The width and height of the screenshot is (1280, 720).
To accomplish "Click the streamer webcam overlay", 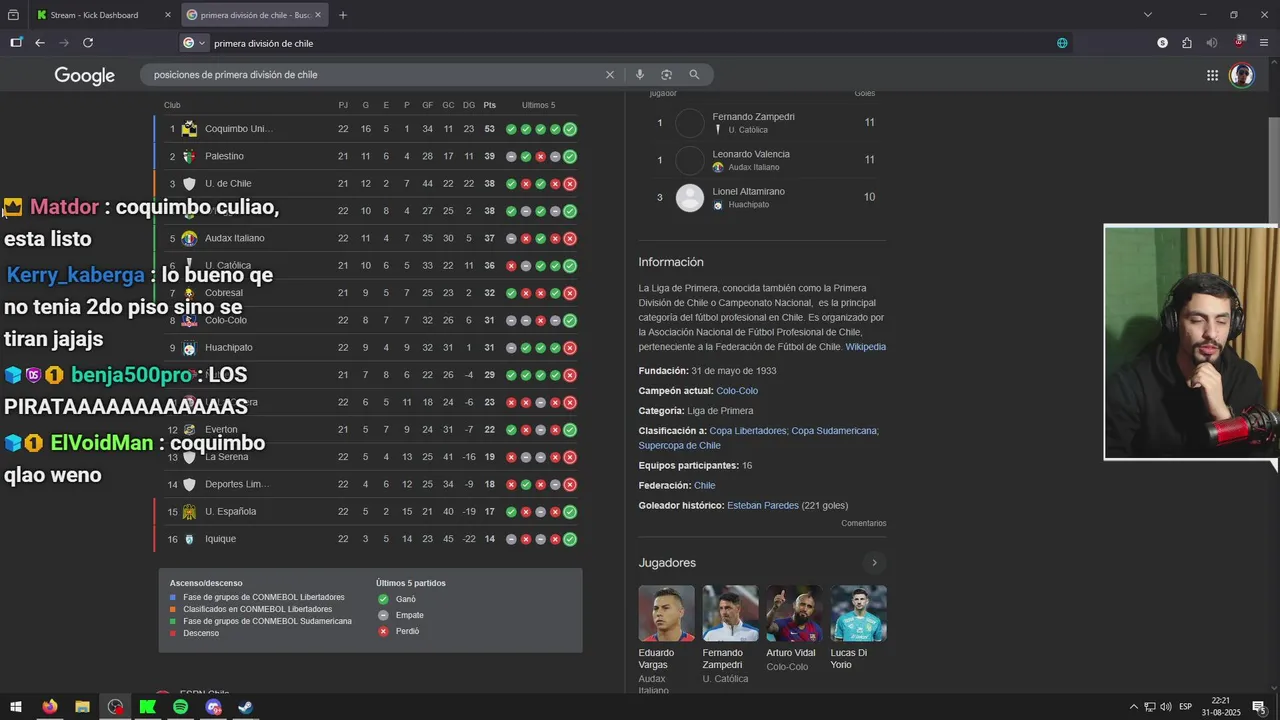I will (x=1191, y=342).
